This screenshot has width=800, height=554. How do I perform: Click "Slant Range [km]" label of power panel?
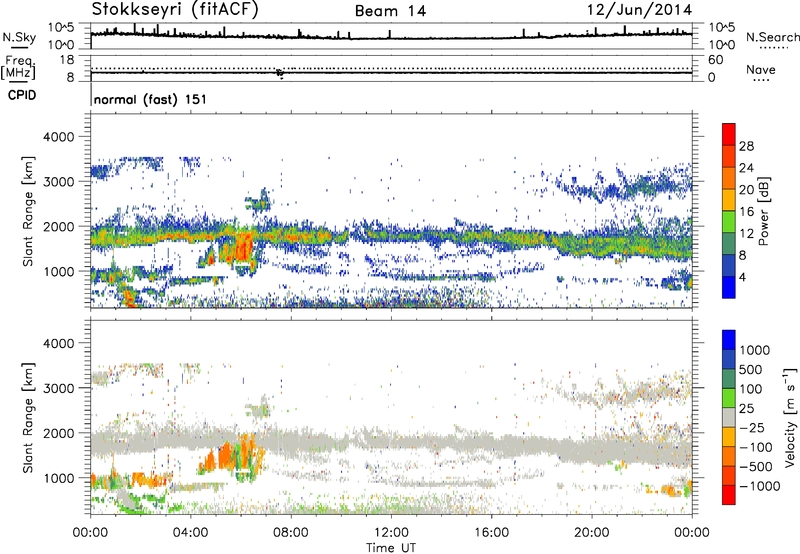tap(28, 211)
